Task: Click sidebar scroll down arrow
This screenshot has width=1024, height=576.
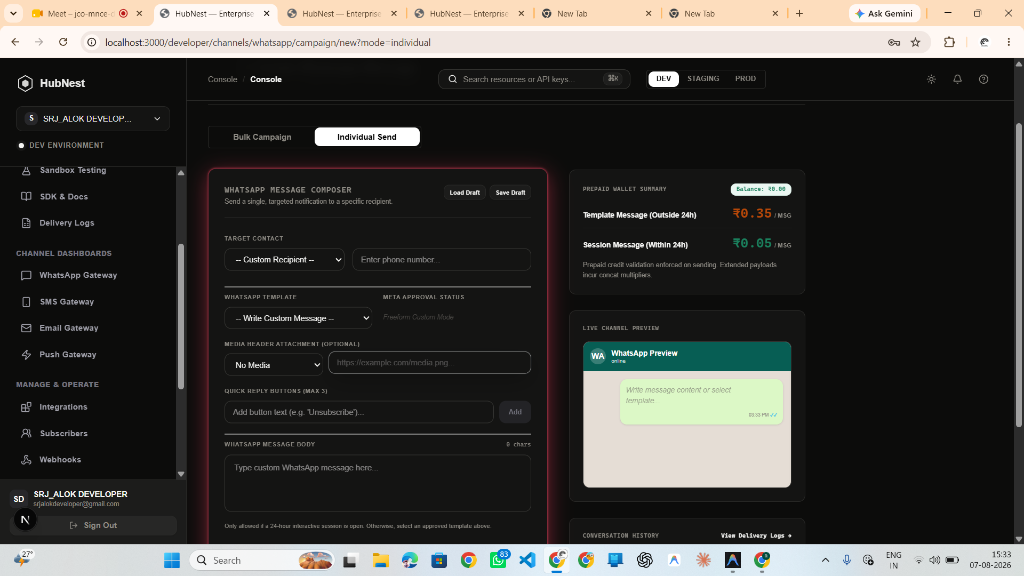Action: (x=181, y=474)
